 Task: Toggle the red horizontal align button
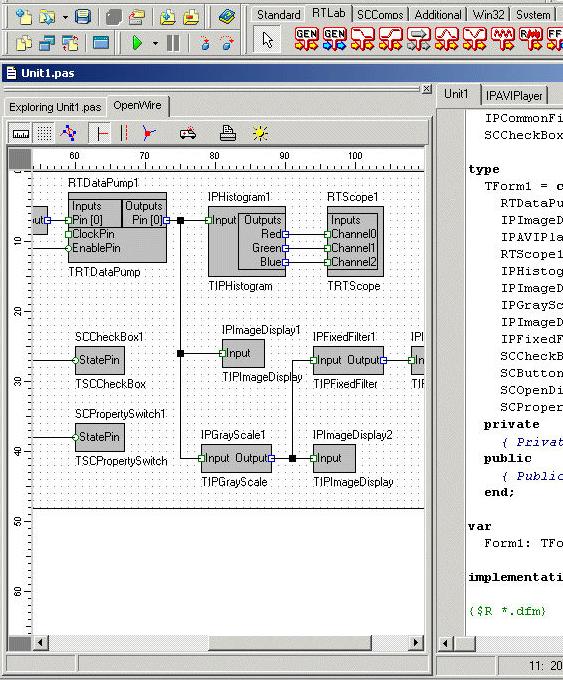pos(100,133)
